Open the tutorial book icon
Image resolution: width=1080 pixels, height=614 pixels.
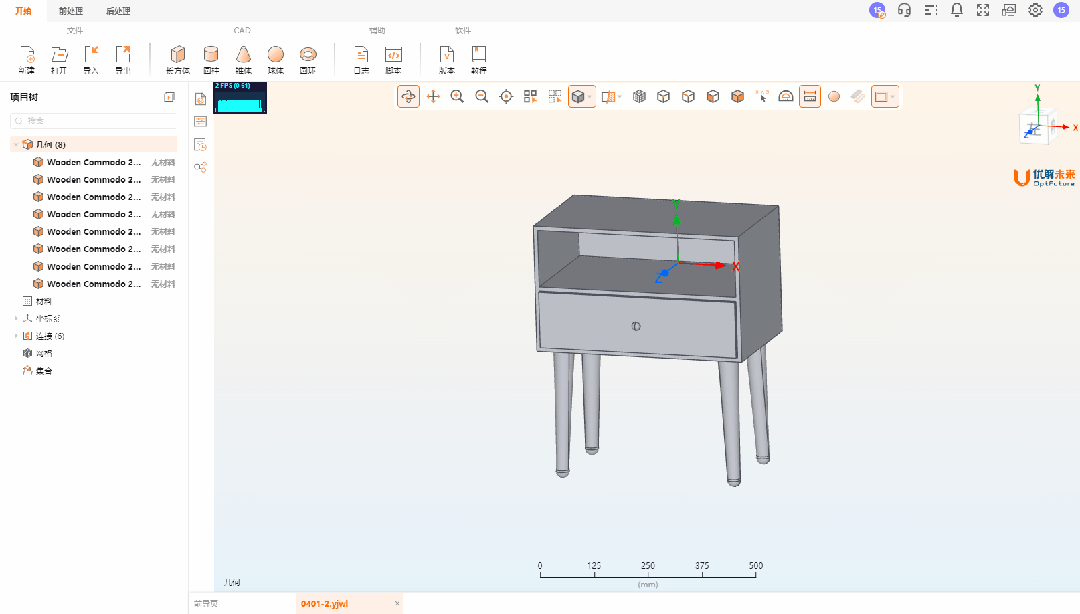479,54
